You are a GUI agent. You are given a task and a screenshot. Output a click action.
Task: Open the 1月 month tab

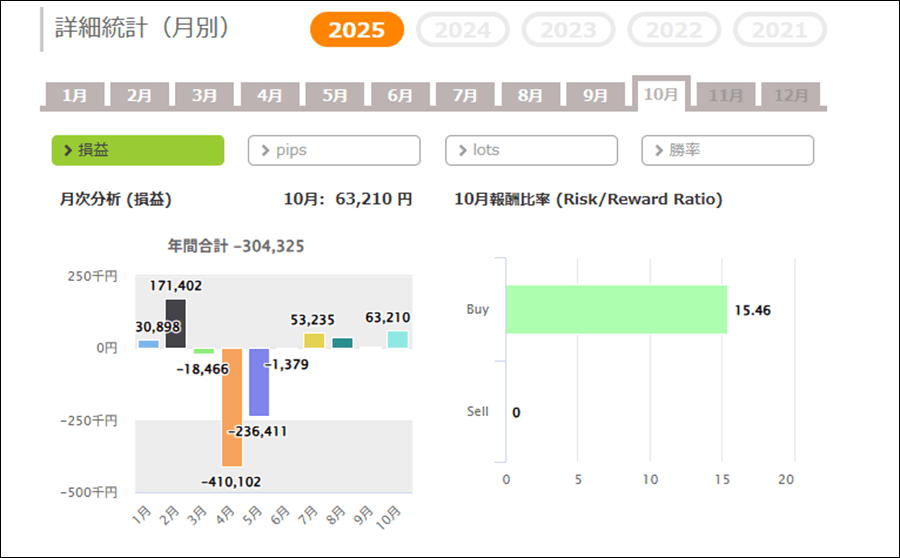[74, 95]
